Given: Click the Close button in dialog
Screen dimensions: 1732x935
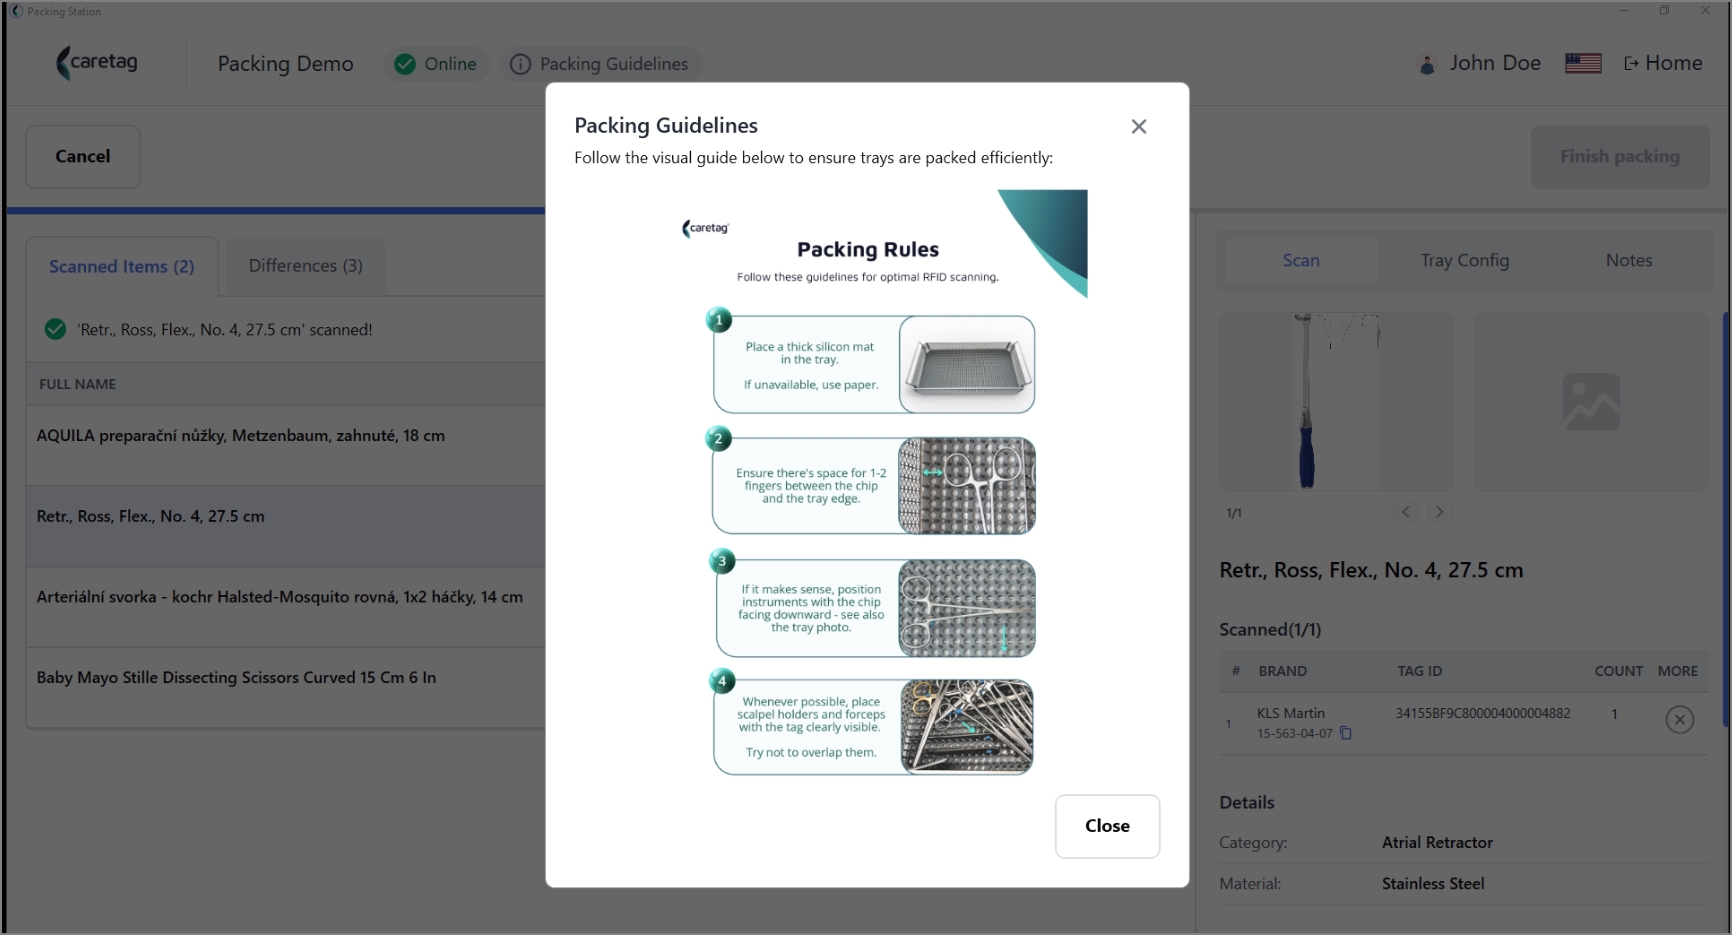Looking at the screenshot, I should tap(1107, 826).
